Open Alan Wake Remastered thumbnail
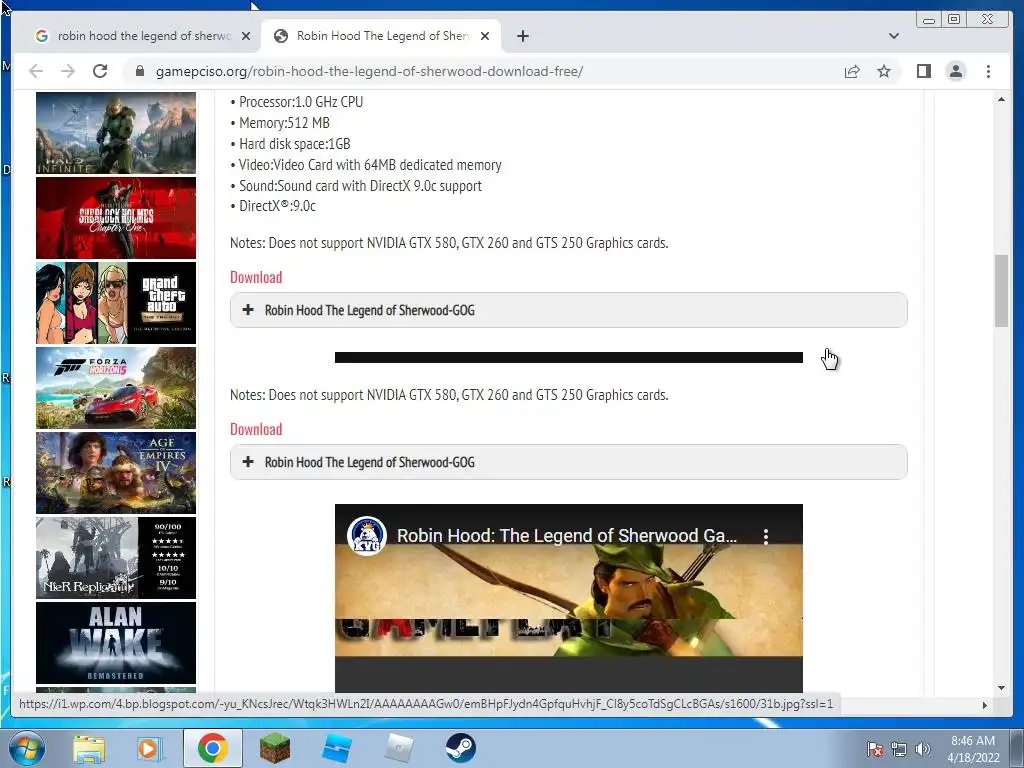This screenshot has height=768, width=1024. [x=116, y=643]
